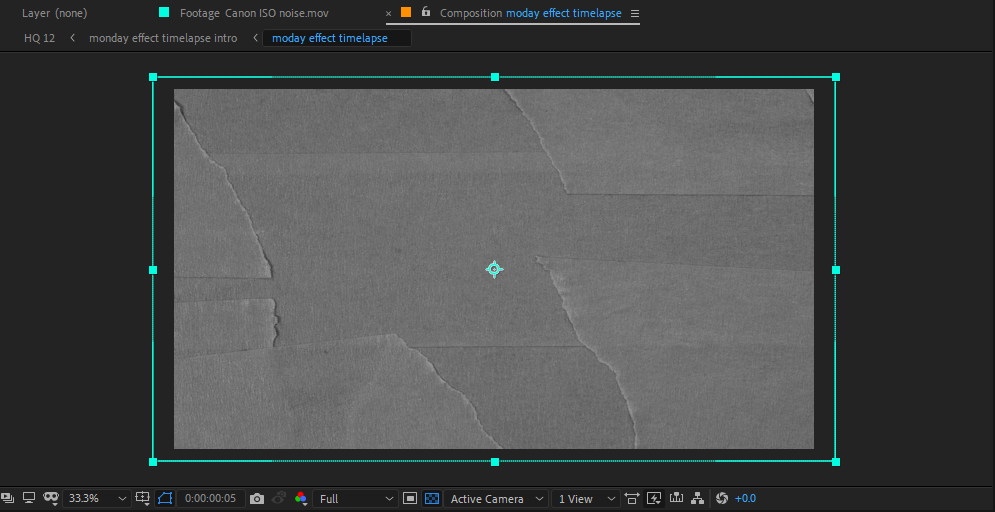Click the orange composition label swatch

coord(406,12)
